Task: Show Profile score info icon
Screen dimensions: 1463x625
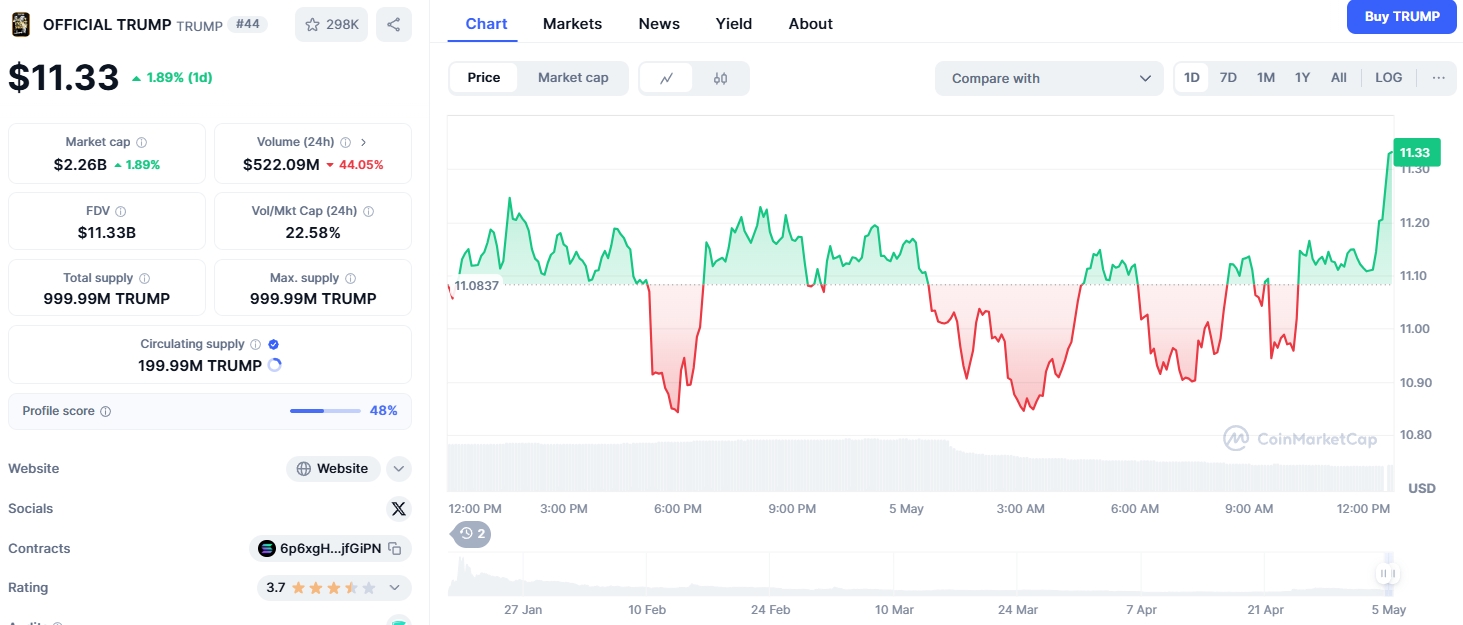Action: [106, 412]
